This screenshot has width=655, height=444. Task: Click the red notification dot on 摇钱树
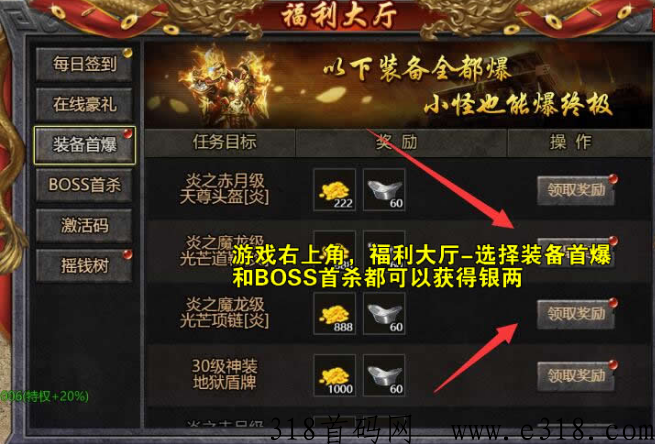[x=127, y=254]
